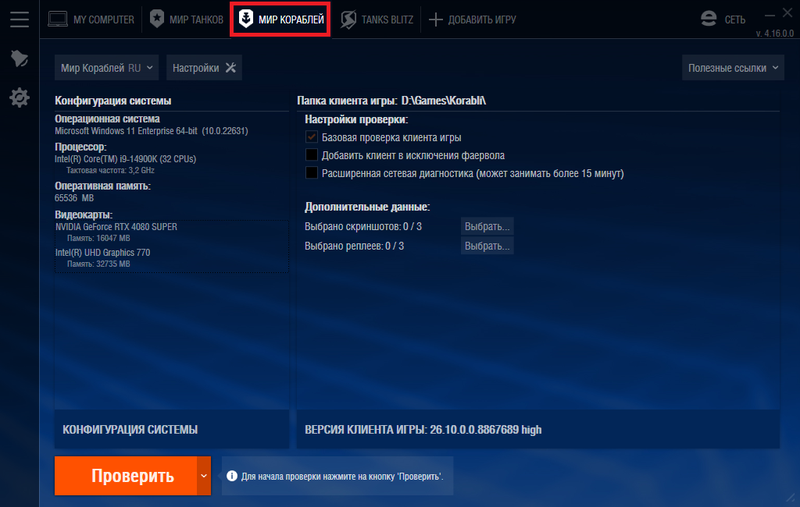Click the plus icon for adding game
The width and height of the screenshot is (800, 507).
(436, 19)
